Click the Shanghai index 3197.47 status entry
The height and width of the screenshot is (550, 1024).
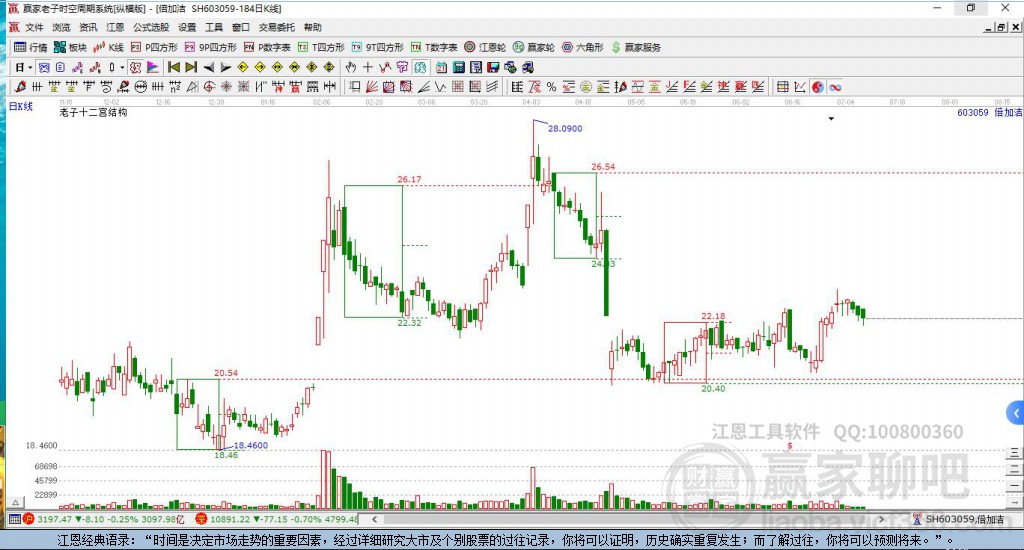click(104, 519)
